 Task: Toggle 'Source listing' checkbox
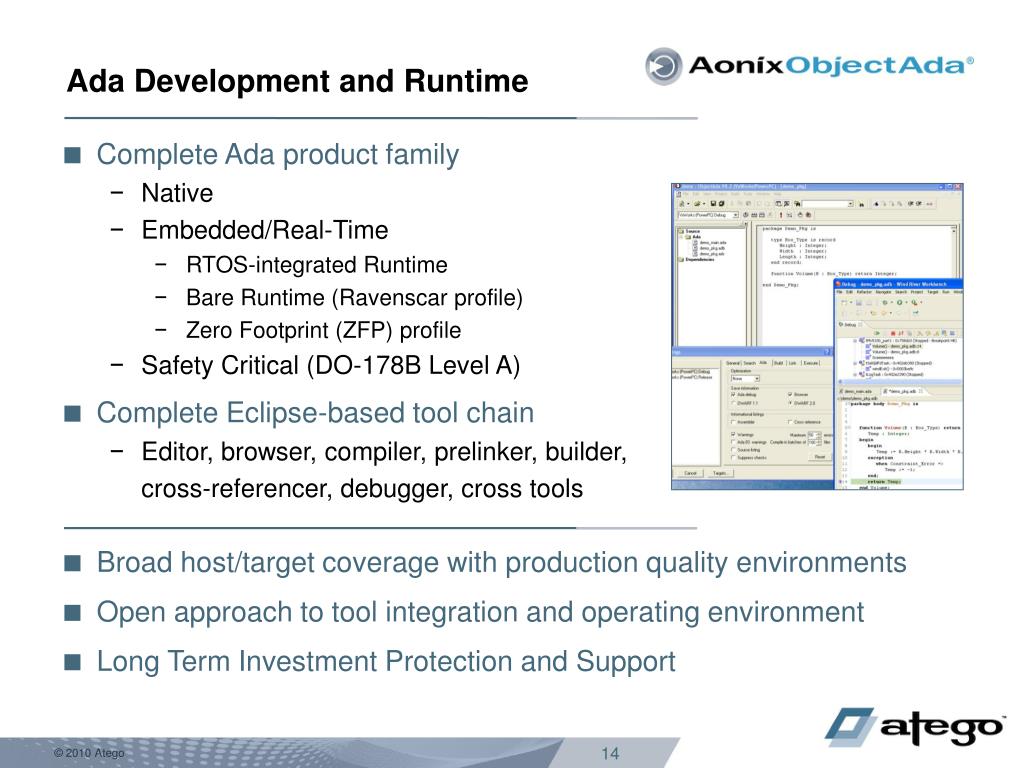coord(733,450)
